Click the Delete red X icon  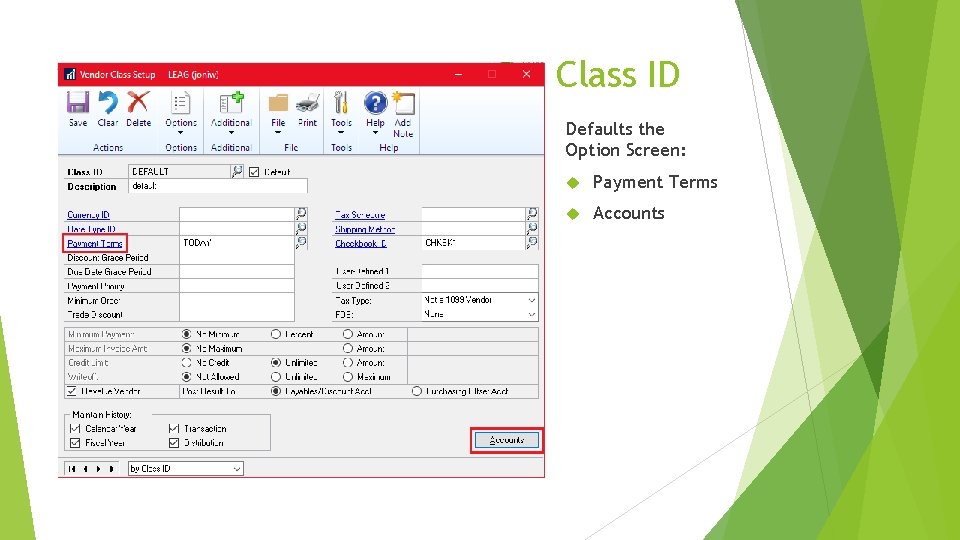pos(138,102)
